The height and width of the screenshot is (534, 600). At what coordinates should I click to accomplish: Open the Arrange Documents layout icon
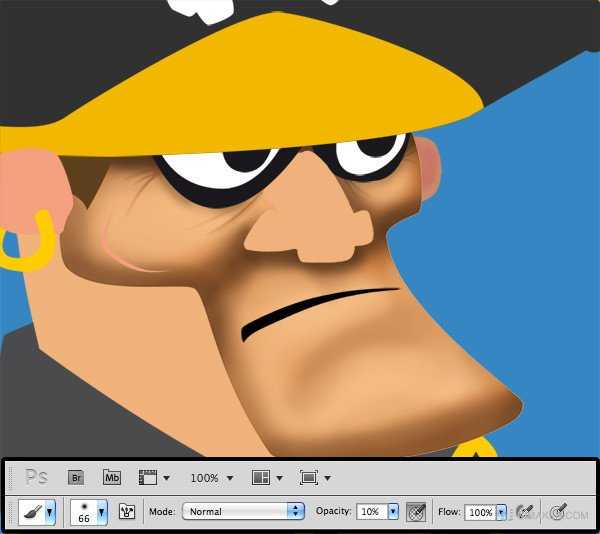[264, 478]
